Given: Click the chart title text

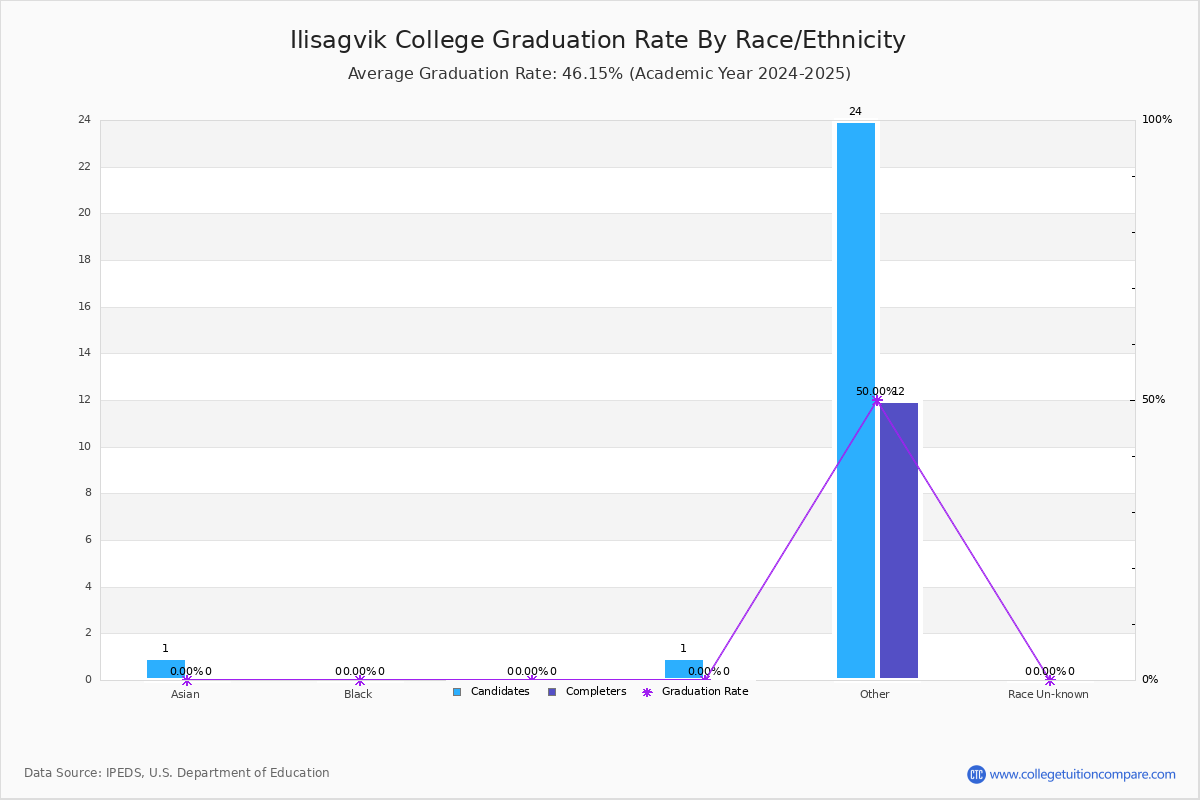Looking at the screenshot, I should pyautogui.click(x=598, y=40).
